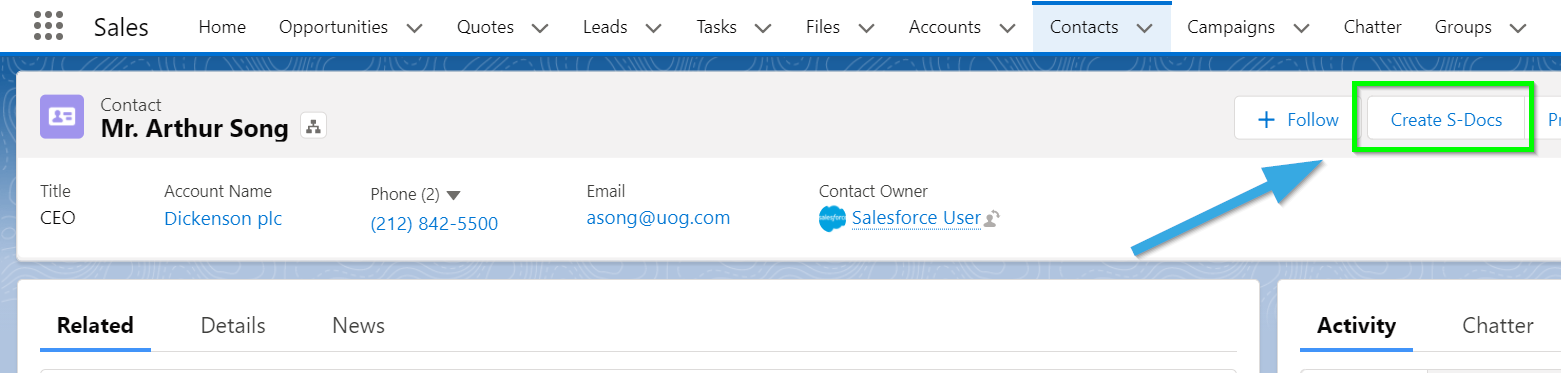Switch to the Details tab
Viewport: 1561px width, 373px height.
[x=233, y=325]
